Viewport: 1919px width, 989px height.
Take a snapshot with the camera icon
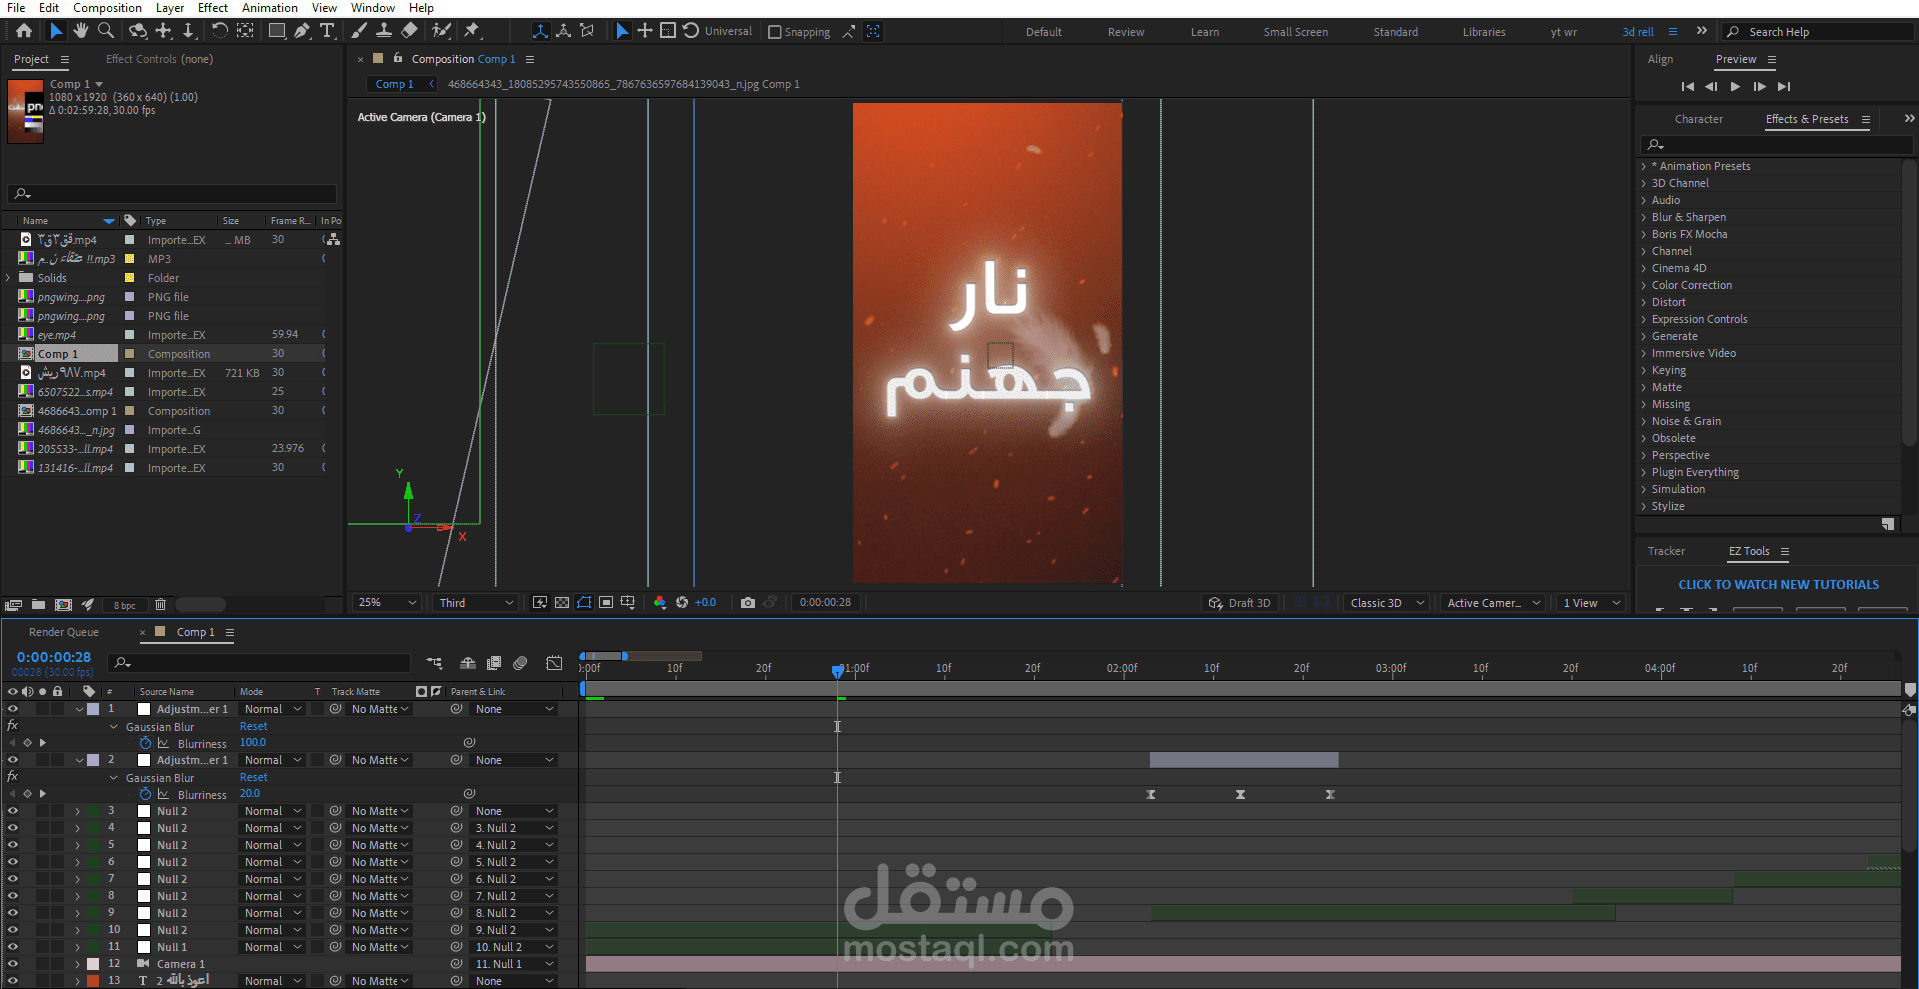[748, 602]
